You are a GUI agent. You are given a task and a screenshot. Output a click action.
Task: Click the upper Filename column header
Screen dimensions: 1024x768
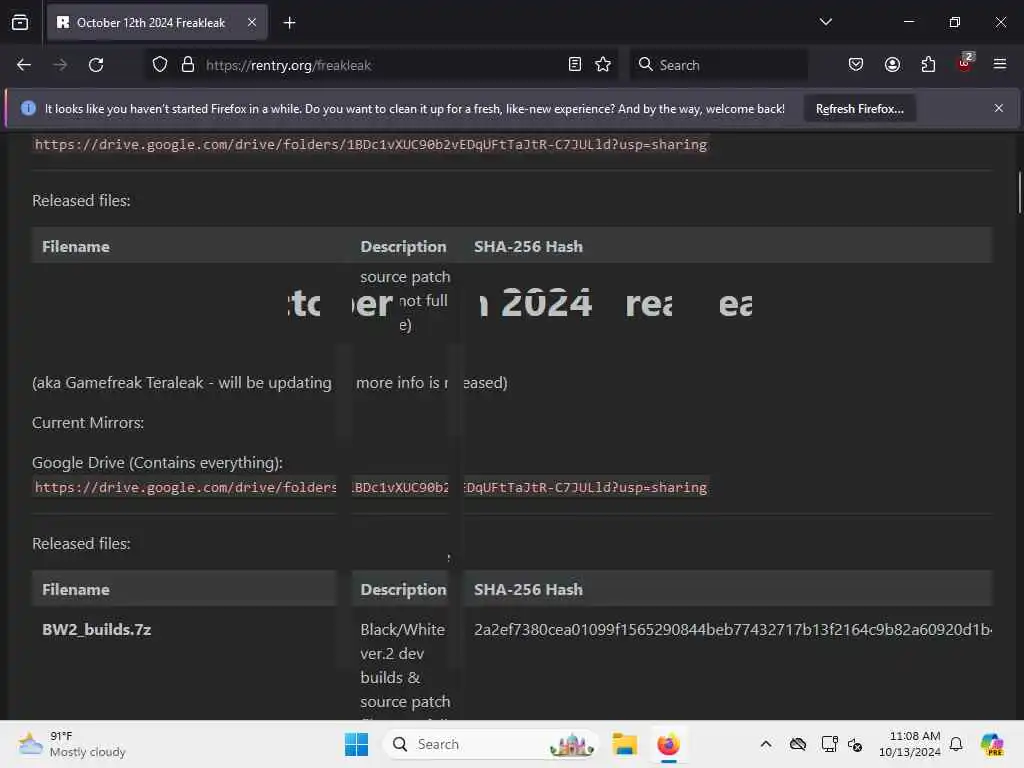coord(76,246)
